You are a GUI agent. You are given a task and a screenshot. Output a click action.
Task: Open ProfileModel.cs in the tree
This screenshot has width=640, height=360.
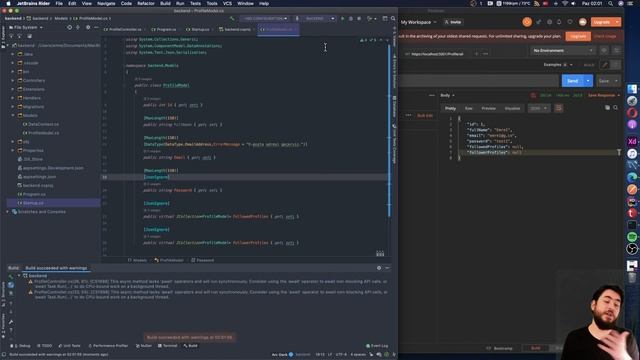pos(41,133)
